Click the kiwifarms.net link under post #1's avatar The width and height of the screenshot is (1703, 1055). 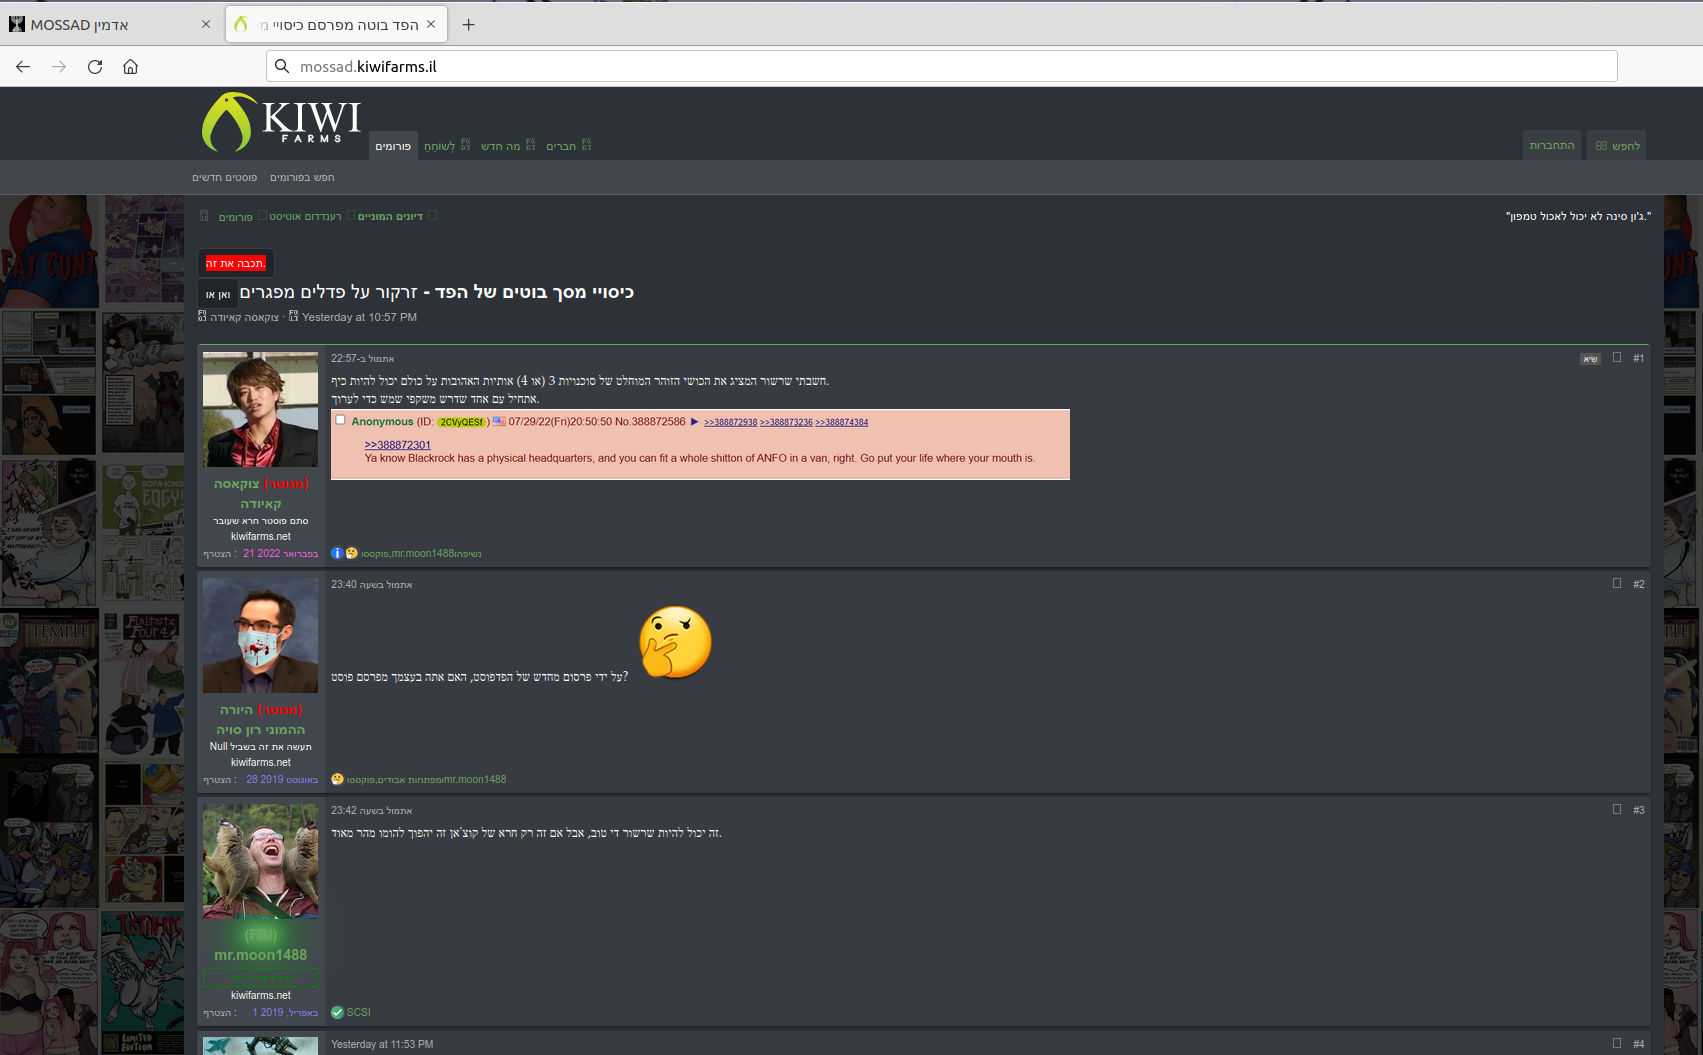(x=261, y=536)
